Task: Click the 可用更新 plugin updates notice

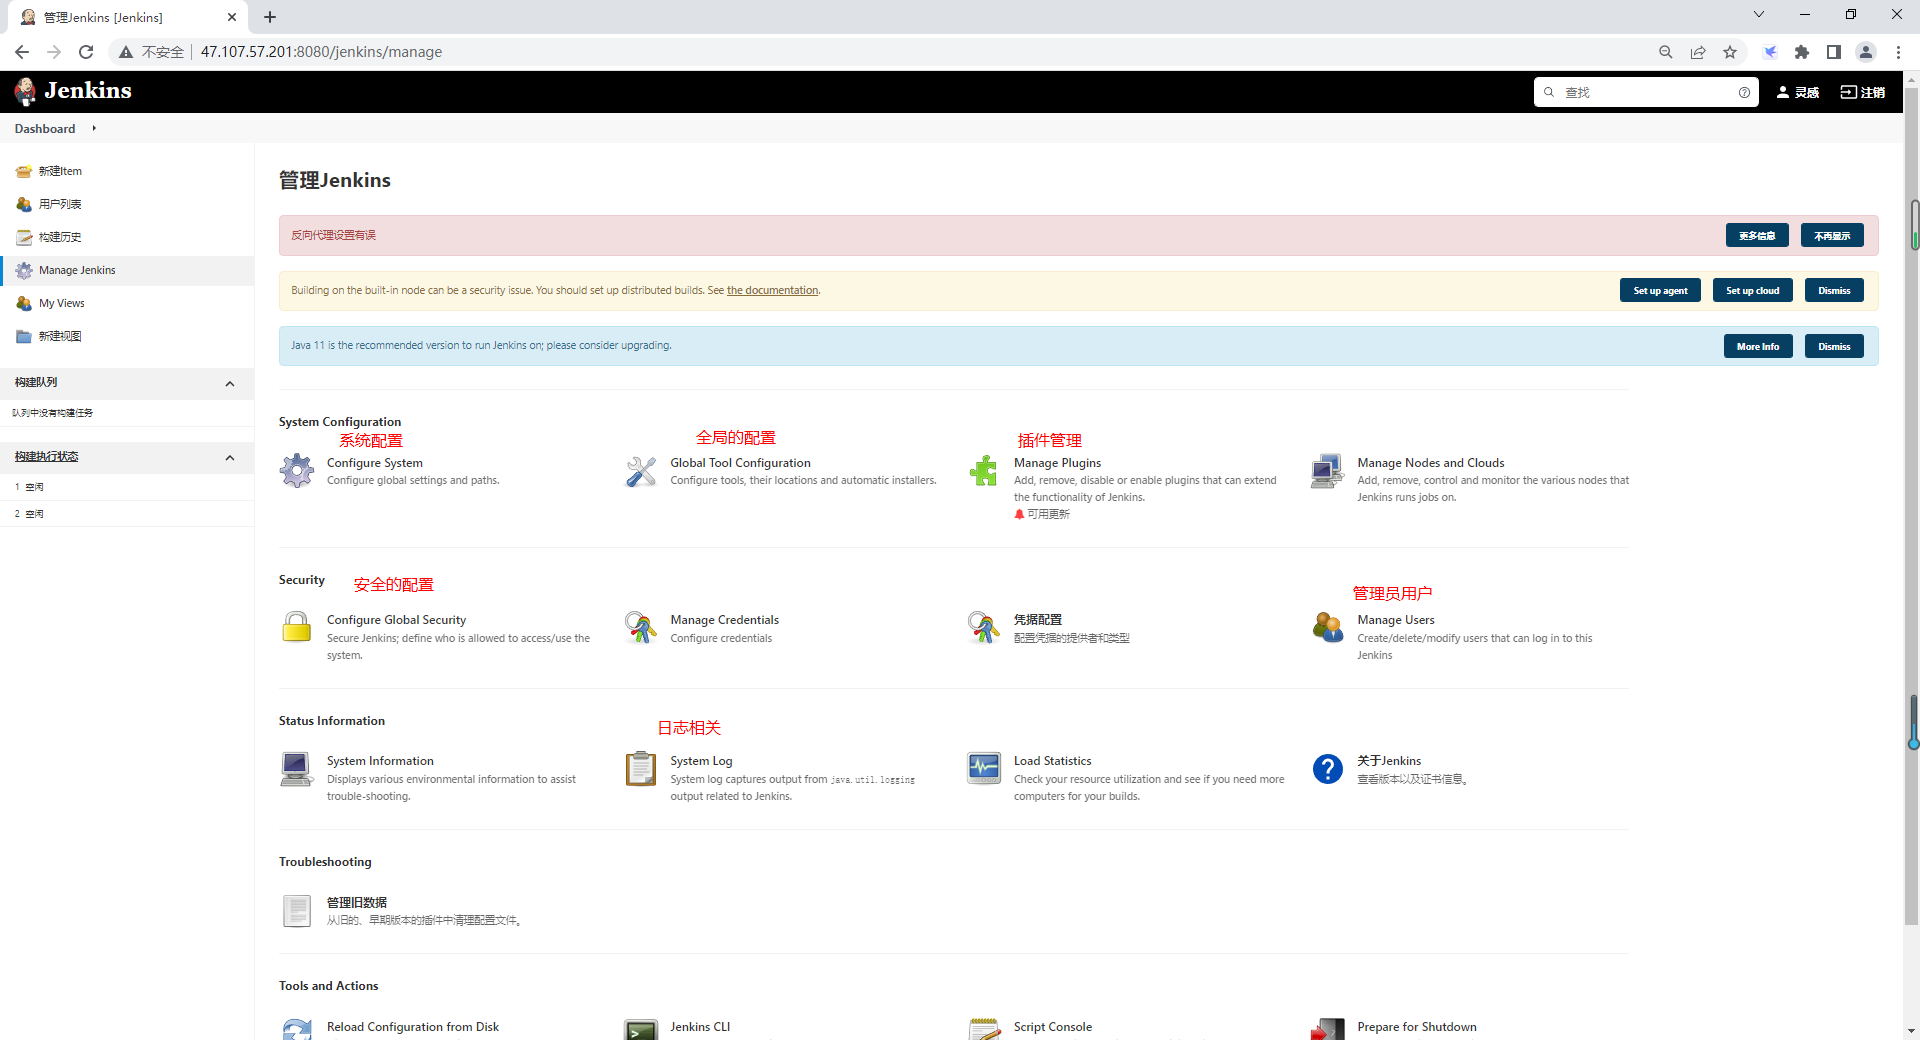Action: 1042,514
